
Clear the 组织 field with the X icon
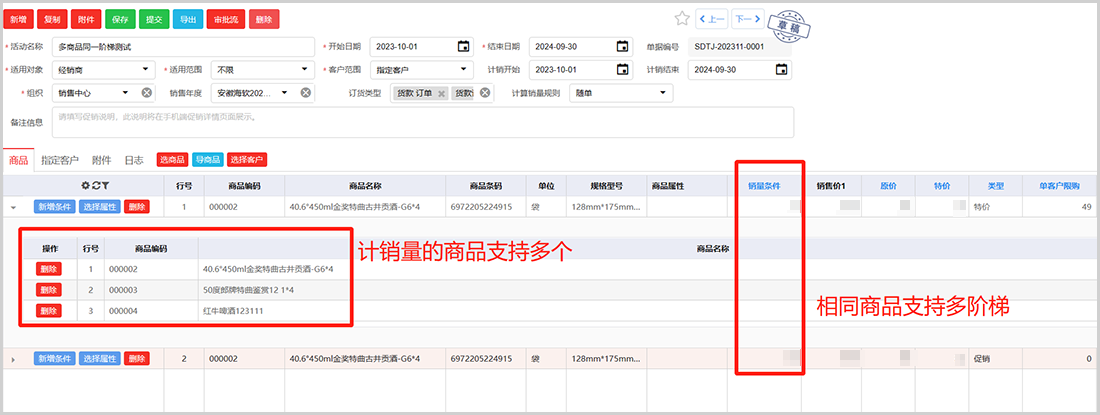pos(147,93)
